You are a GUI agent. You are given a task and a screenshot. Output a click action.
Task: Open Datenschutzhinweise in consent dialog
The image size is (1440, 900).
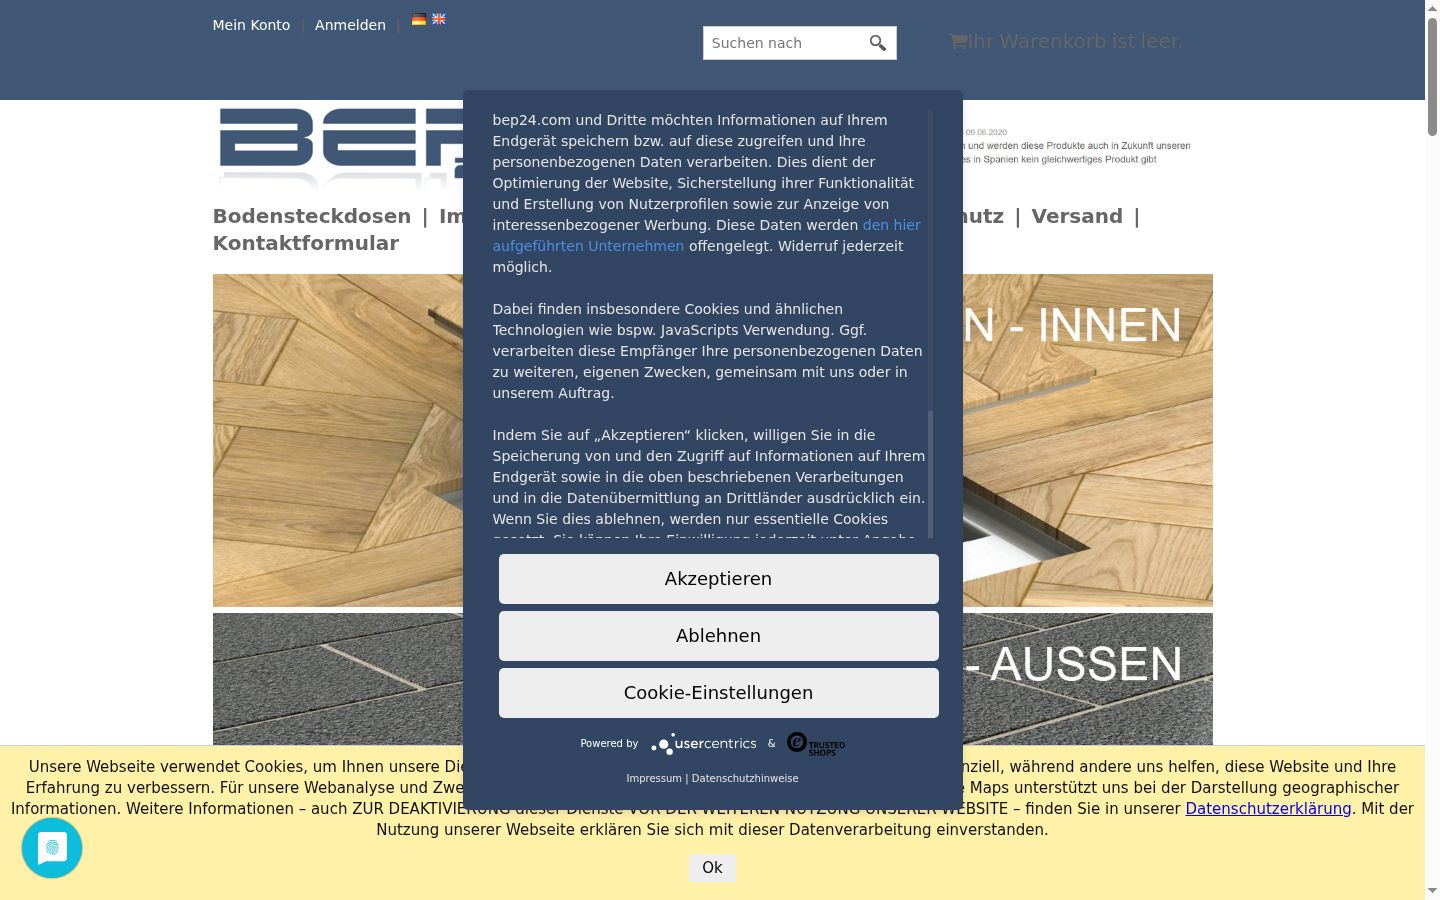point(745,778)
